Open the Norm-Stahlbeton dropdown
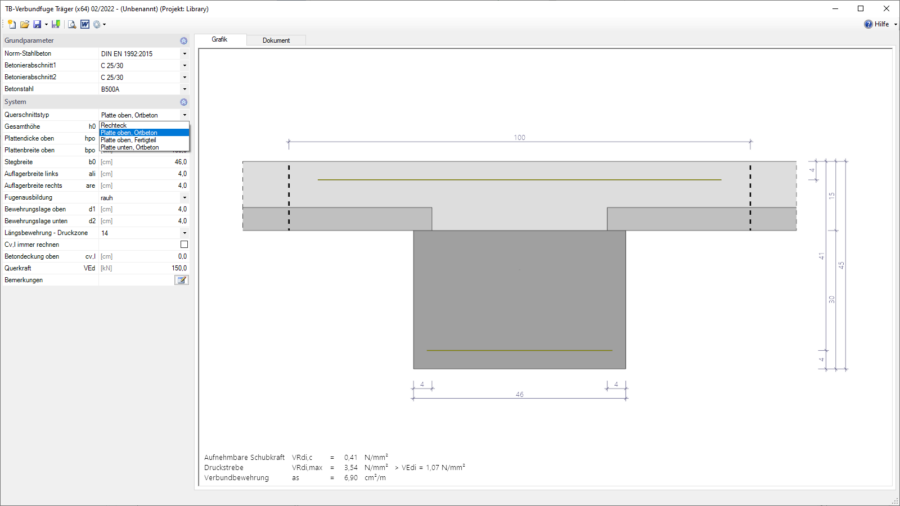This screenshot has height=506, width=900. (x=184, y=53)
